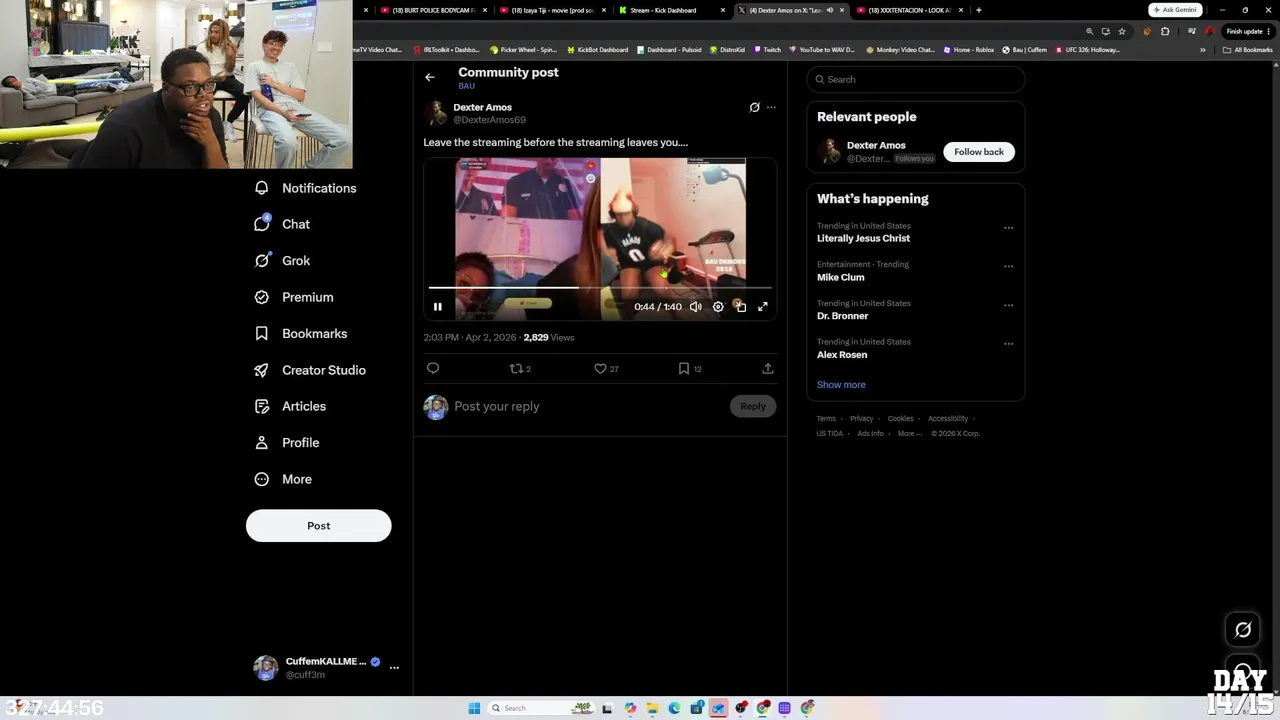Open the 'KickBot Dashboard' bookmark
The width and height of the screenshot is (1280, 720).
(x=598, y=50)
